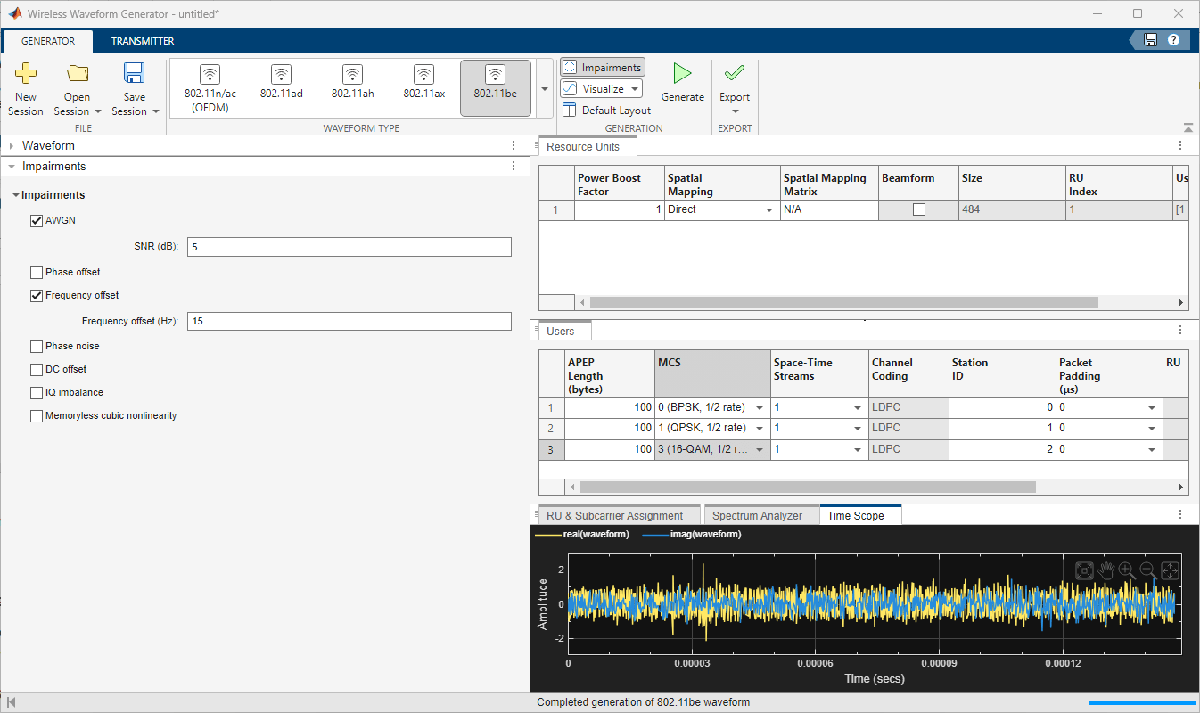Click the Generate button

(x=683, y=85)
